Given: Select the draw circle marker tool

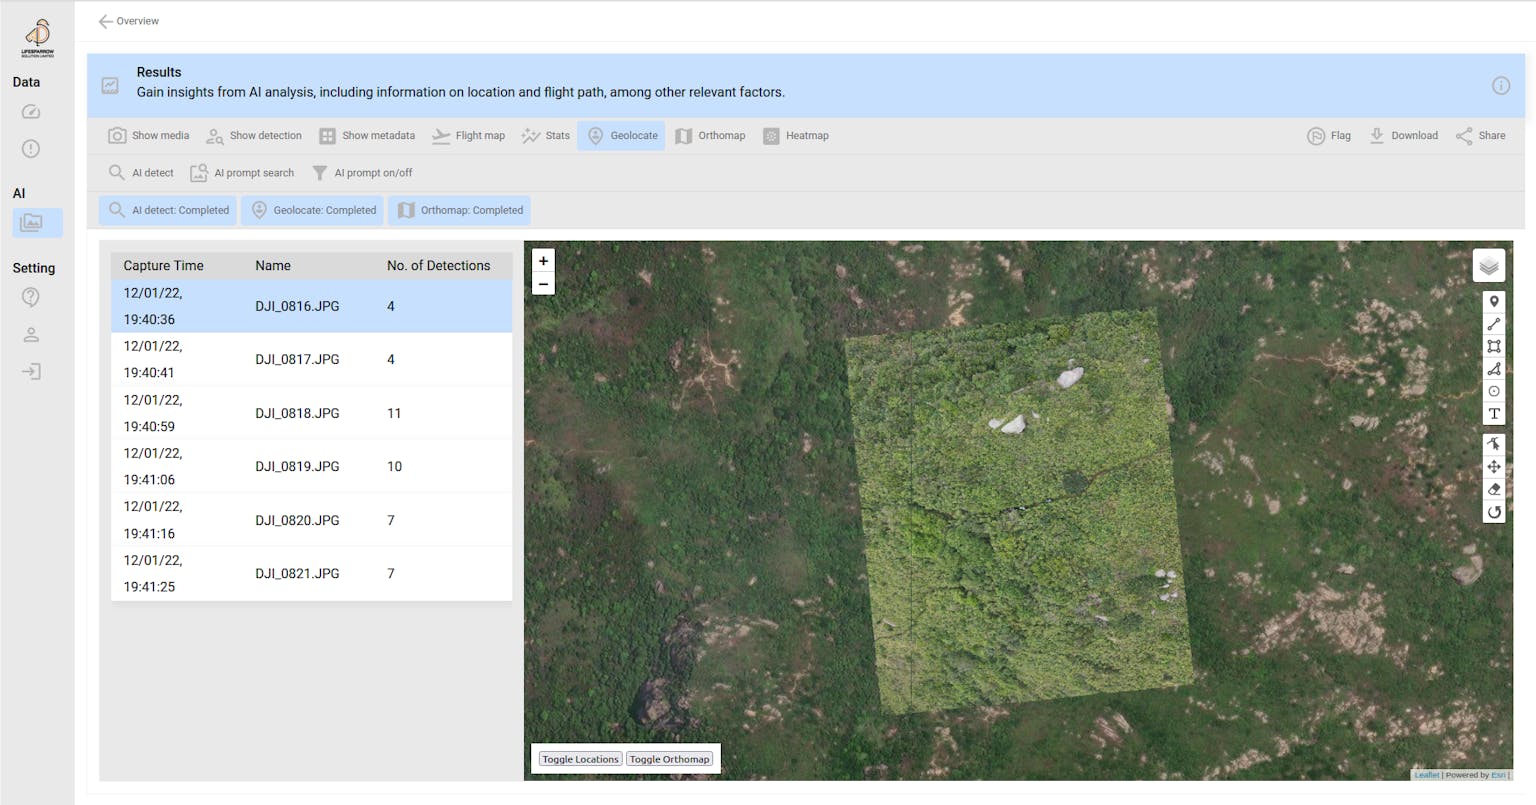Looking at the screenshot, I should [1493, 391].
